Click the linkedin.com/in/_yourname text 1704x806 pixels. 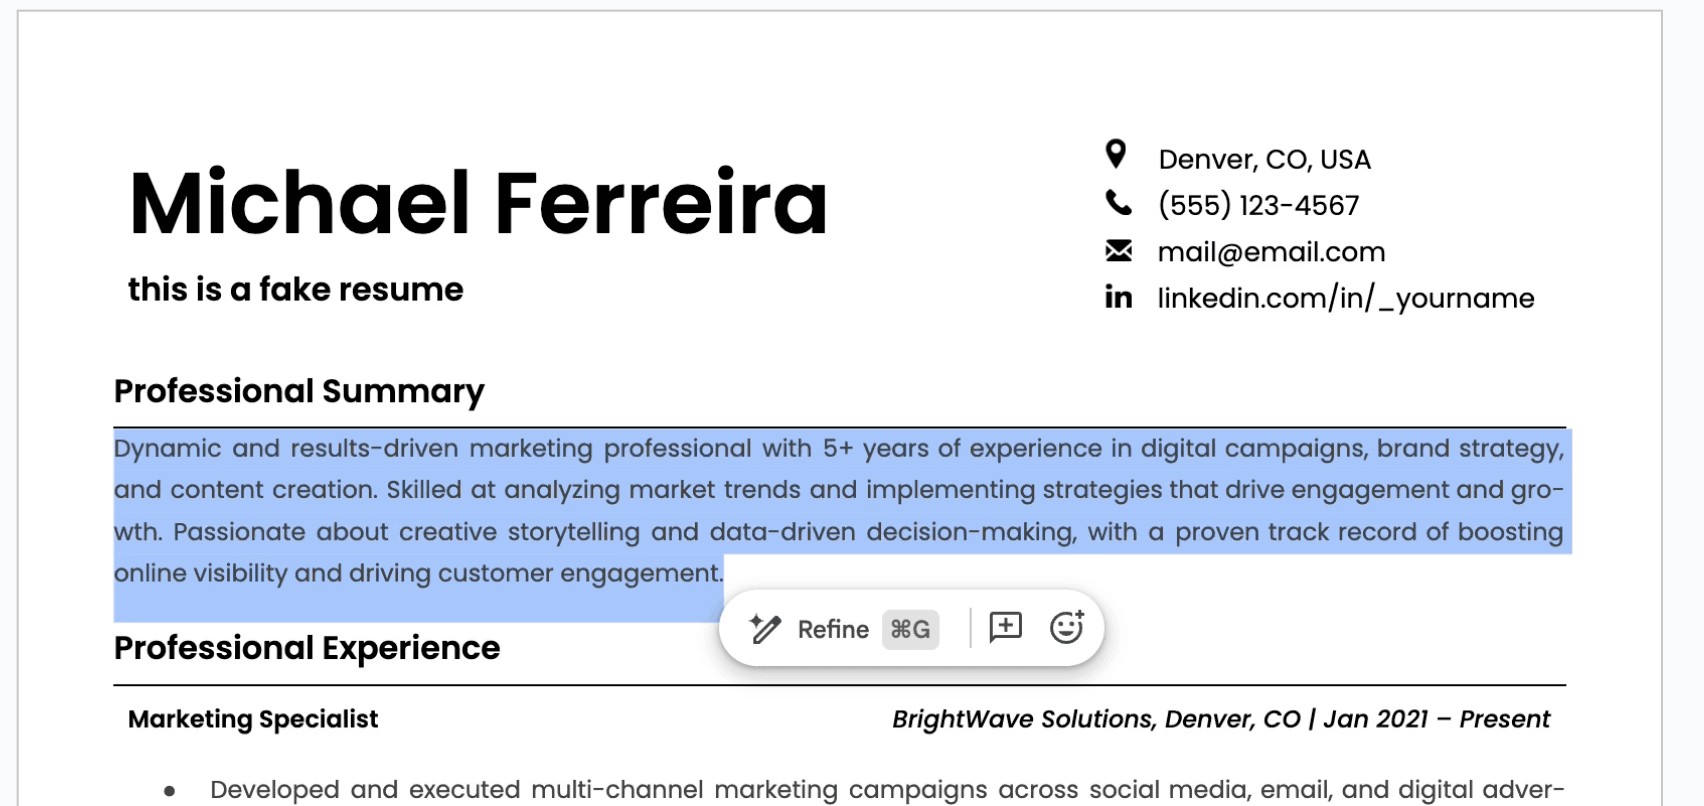click(x=1346, y=298)
